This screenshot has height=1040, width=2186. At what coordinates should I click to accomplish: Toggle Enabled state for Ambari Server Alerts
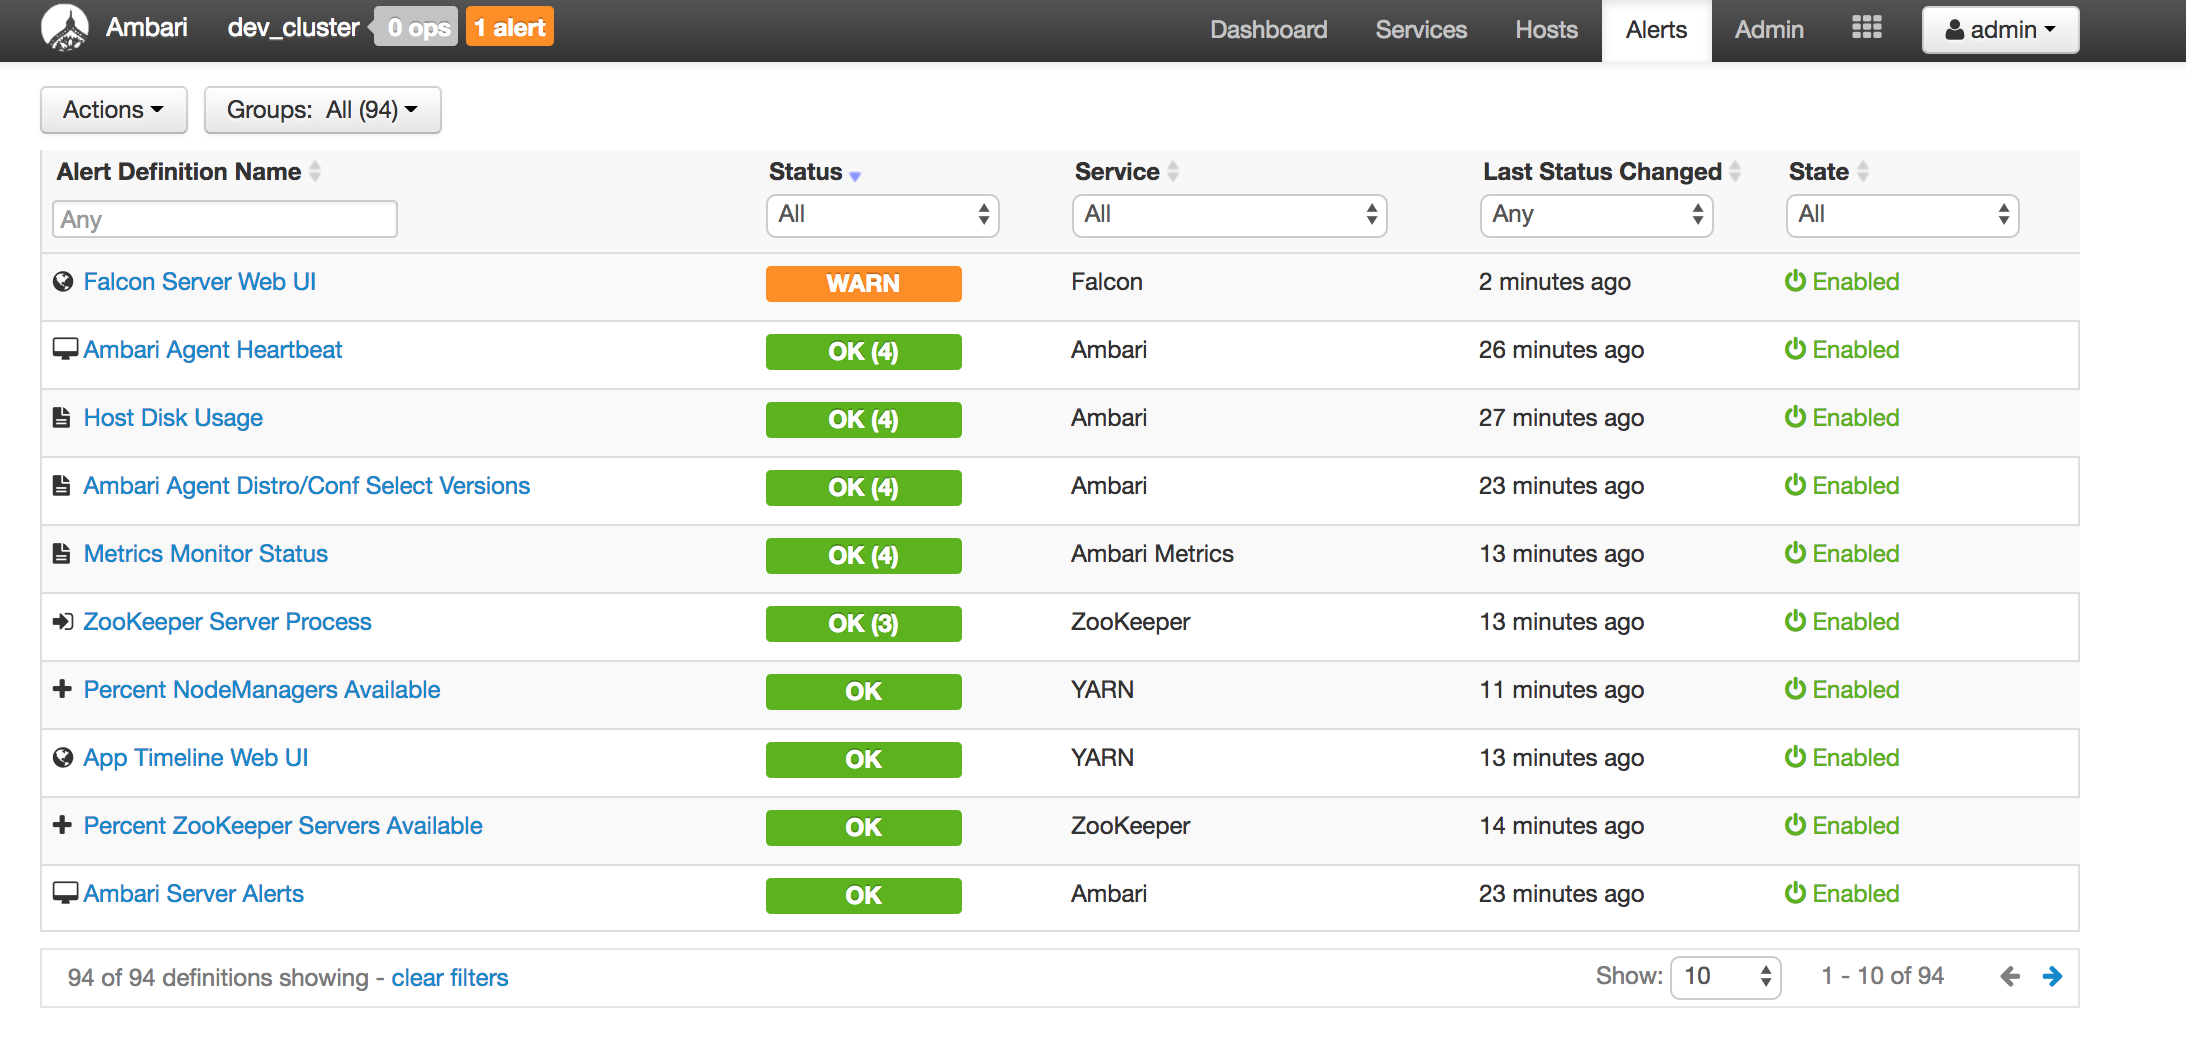point(1841,894)
